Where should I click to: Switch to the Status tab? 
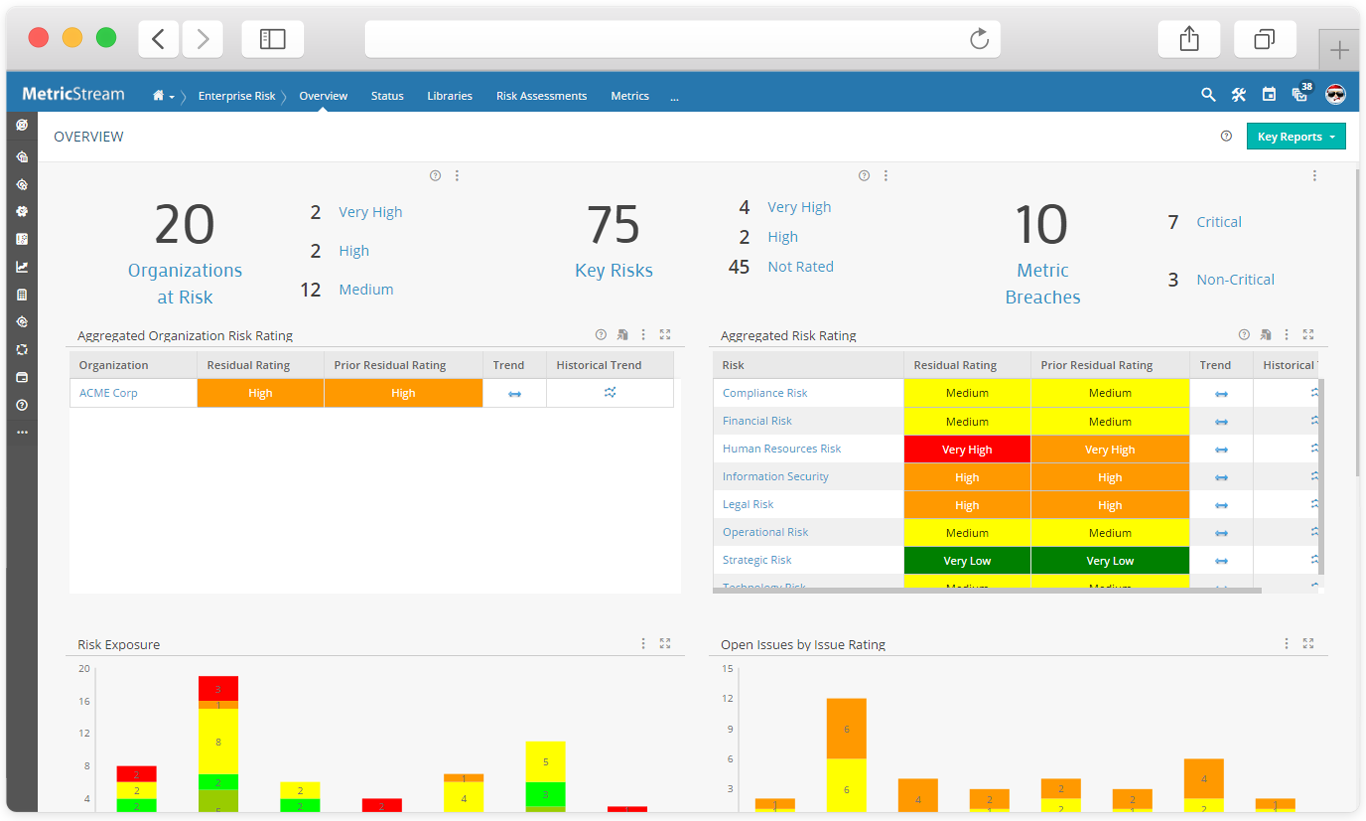387,95
